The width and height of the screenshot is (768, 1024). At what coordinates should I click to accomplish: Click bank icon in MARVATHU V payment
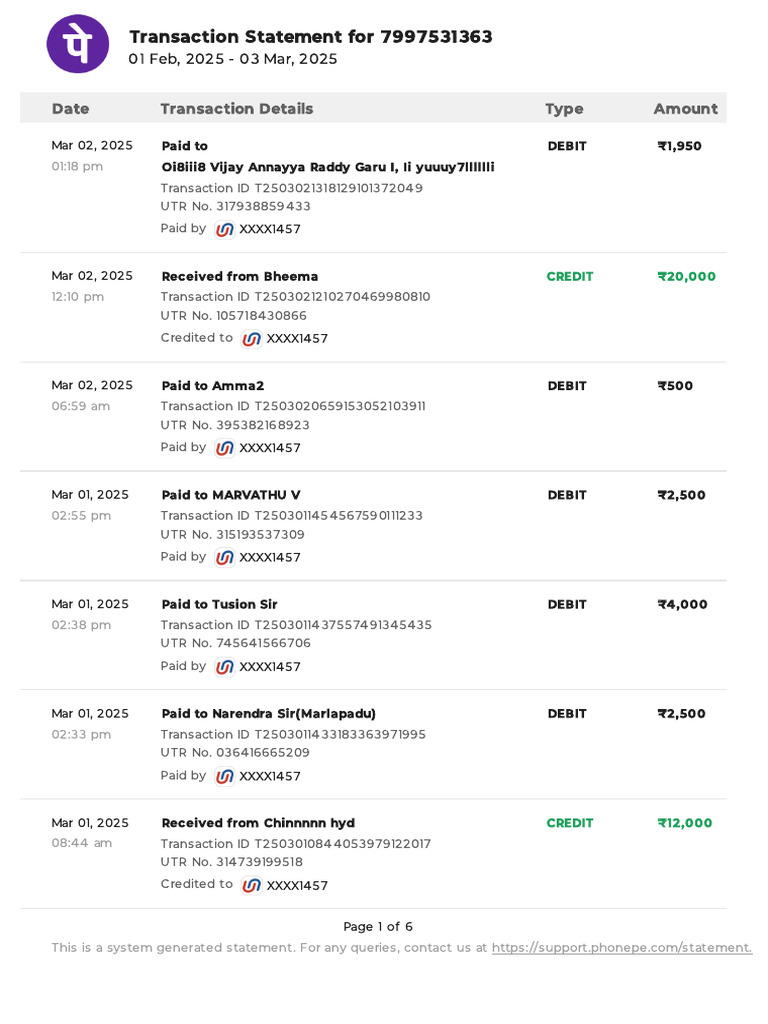pos(225,557)
